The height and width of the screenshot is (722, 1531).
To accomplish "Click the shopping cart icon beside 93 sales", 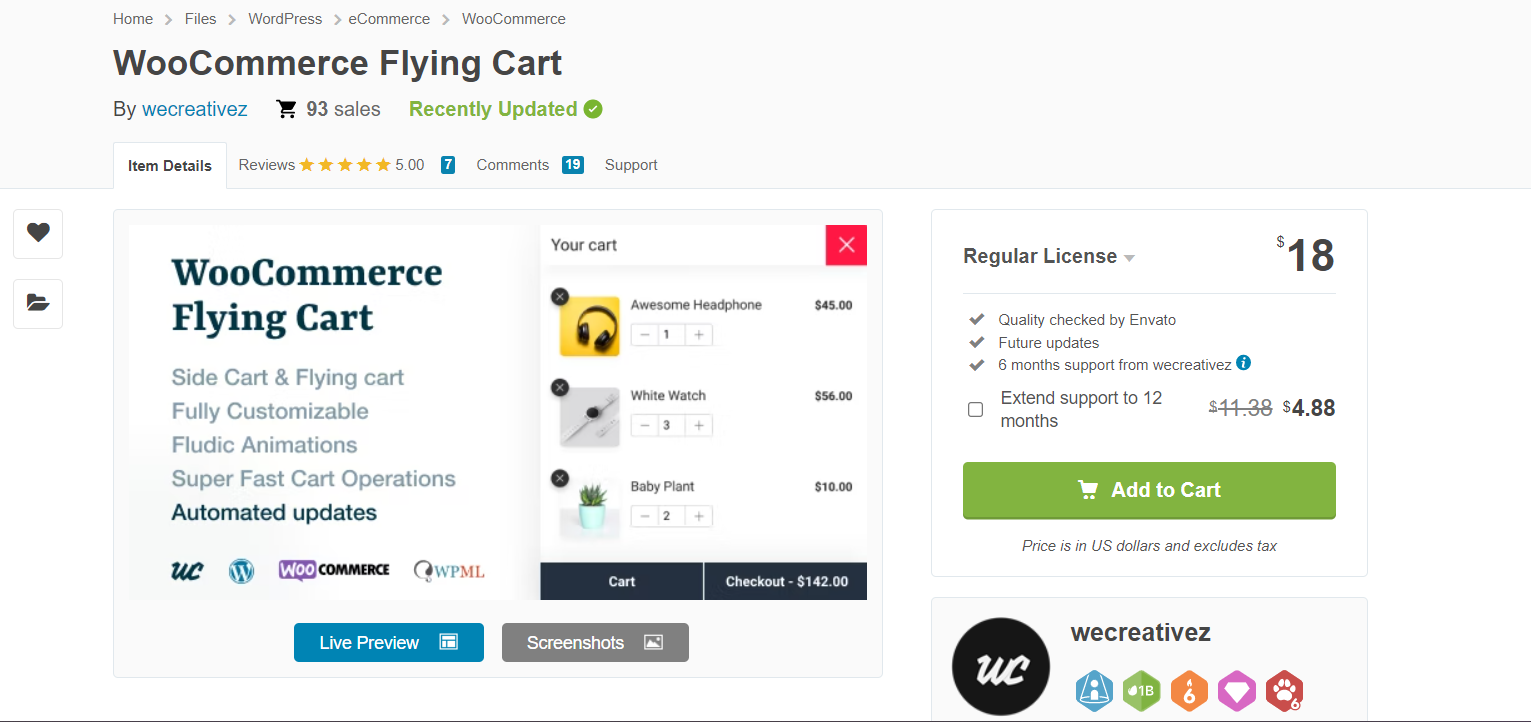I will pos(287,109).
